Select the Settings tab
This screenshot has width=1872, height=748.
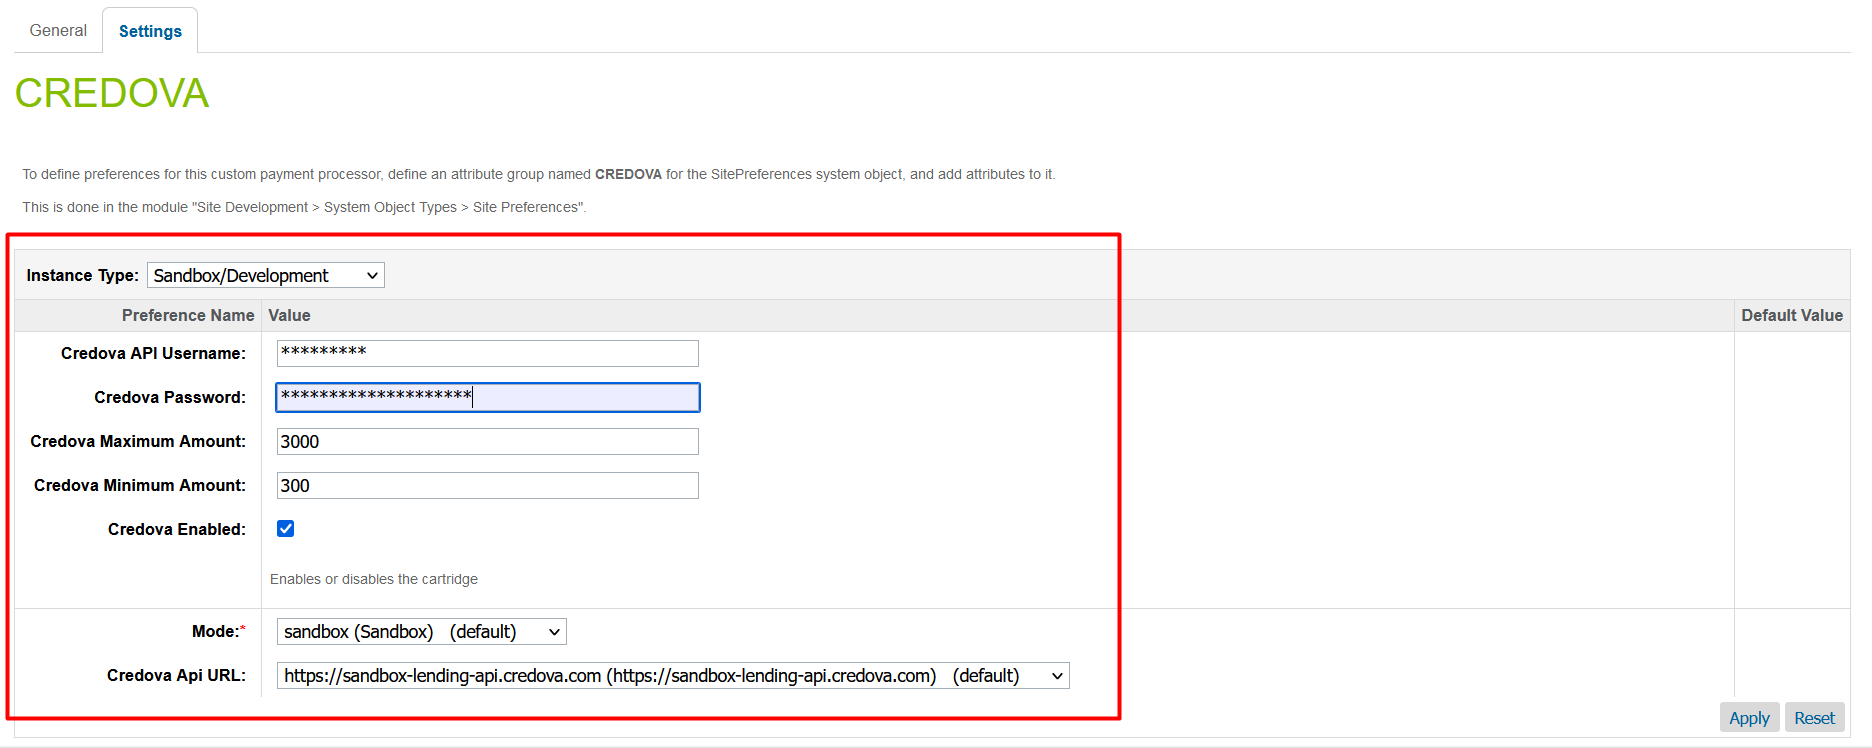(x=150, y=31)
